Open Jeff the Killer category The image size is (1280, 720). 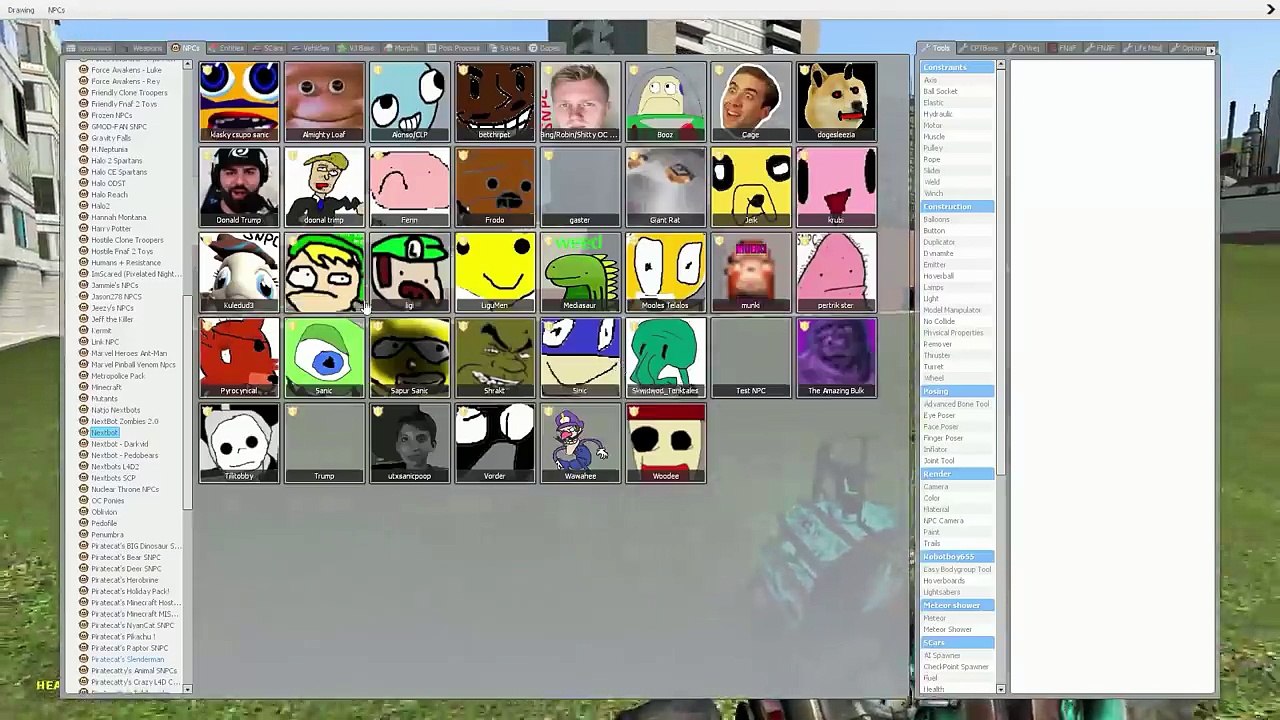(112, 319)
